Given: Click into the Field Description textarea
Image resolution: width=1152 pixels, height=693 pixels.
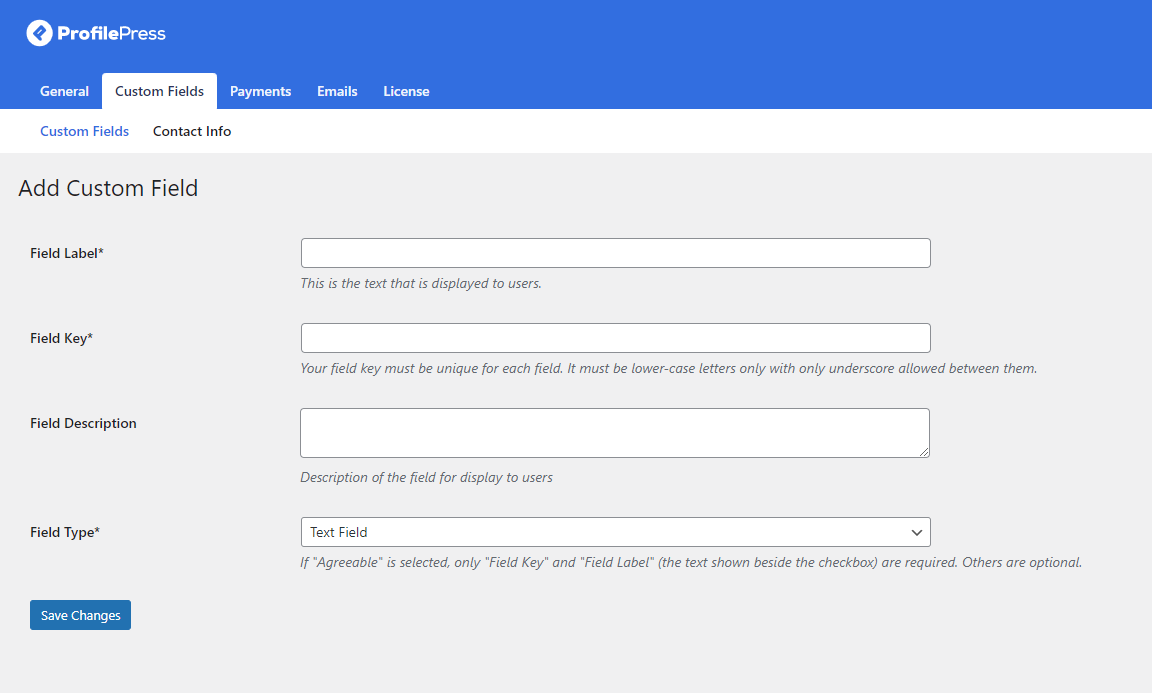Looking at the screenshot, I should click(x=615, y=433).
